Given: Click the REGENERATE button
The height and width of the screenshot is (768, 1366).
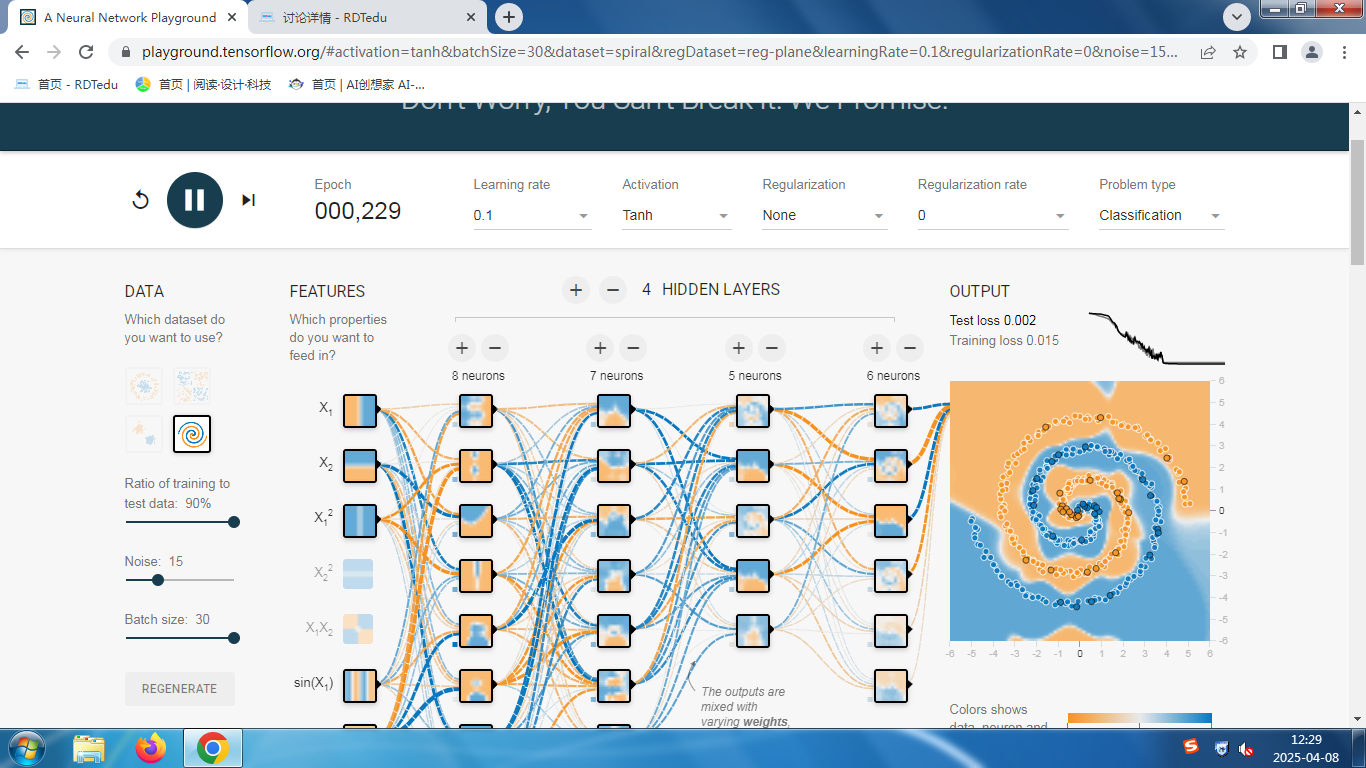Looking at the screenshot, I should (x=180, y=689).
